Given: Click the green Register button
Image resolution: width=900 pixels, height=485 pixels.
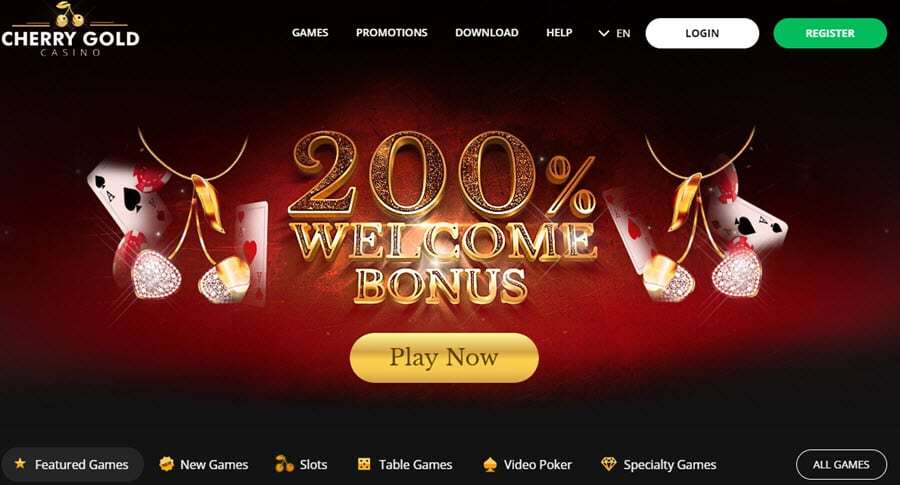Looking at the screenshot, I should click(830, 33).
